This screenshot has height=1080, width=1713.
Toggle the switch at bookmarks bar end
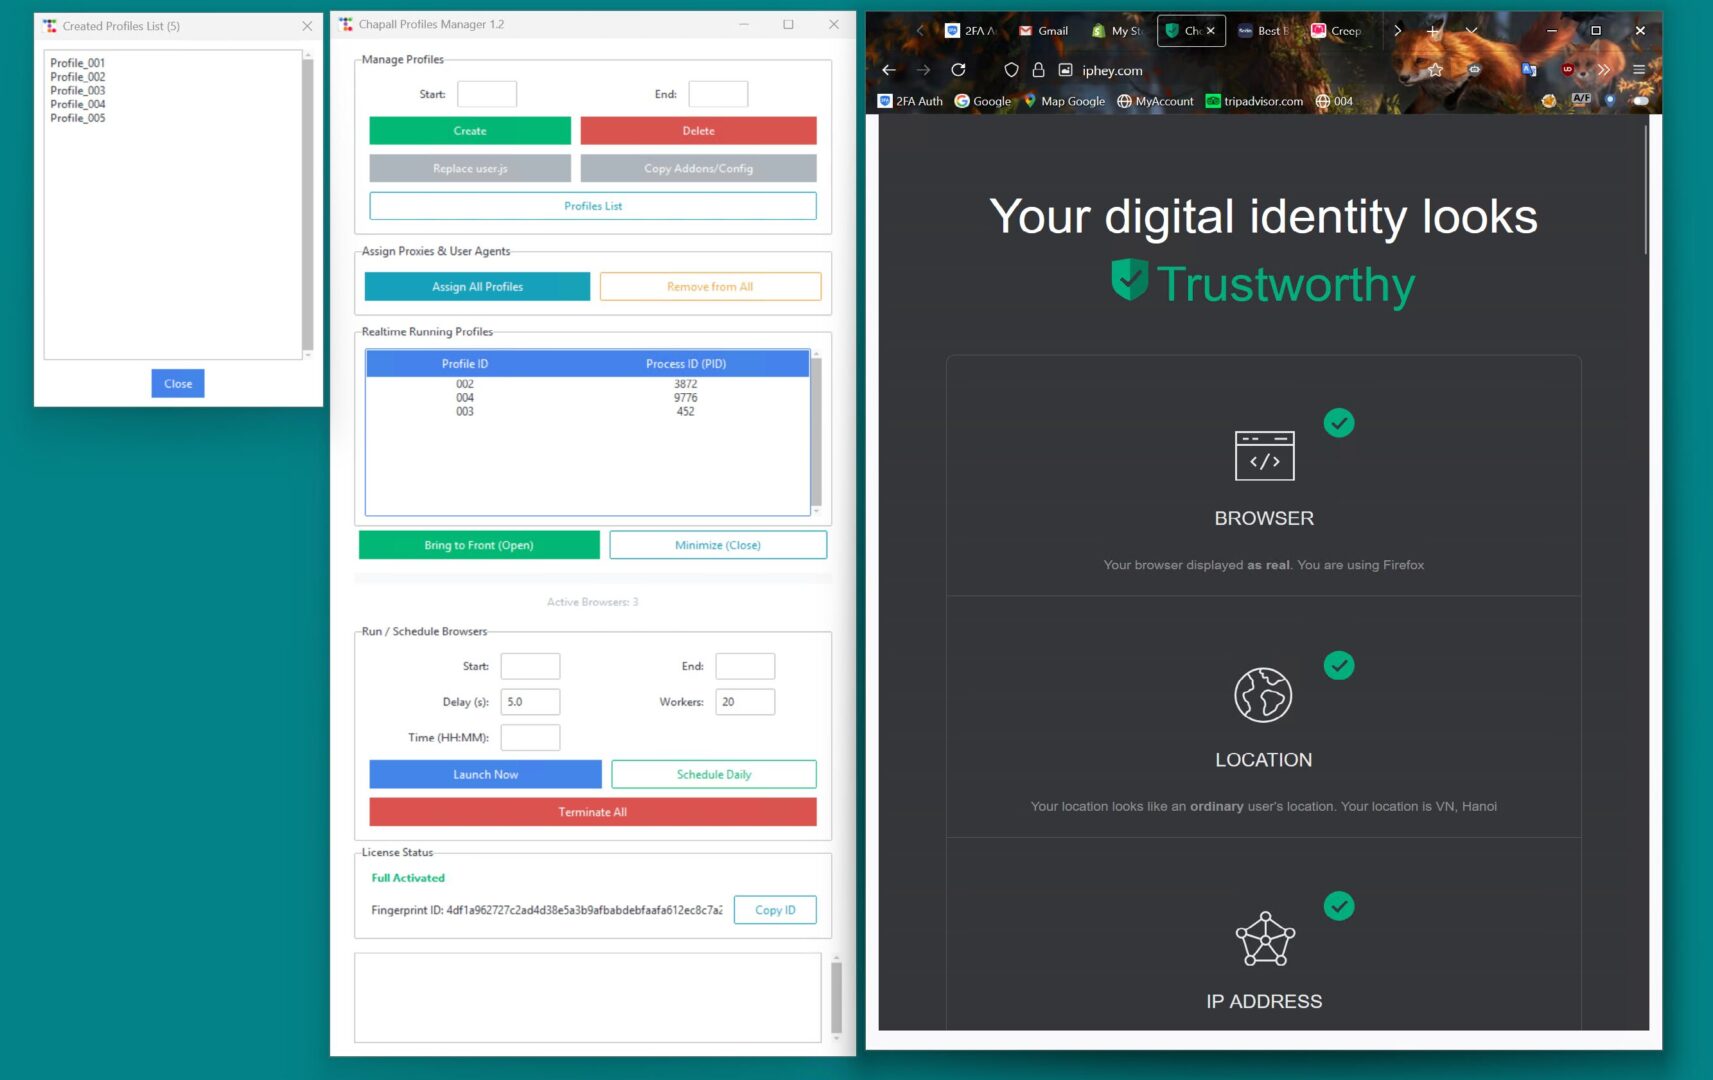(x=1640, y=100)
